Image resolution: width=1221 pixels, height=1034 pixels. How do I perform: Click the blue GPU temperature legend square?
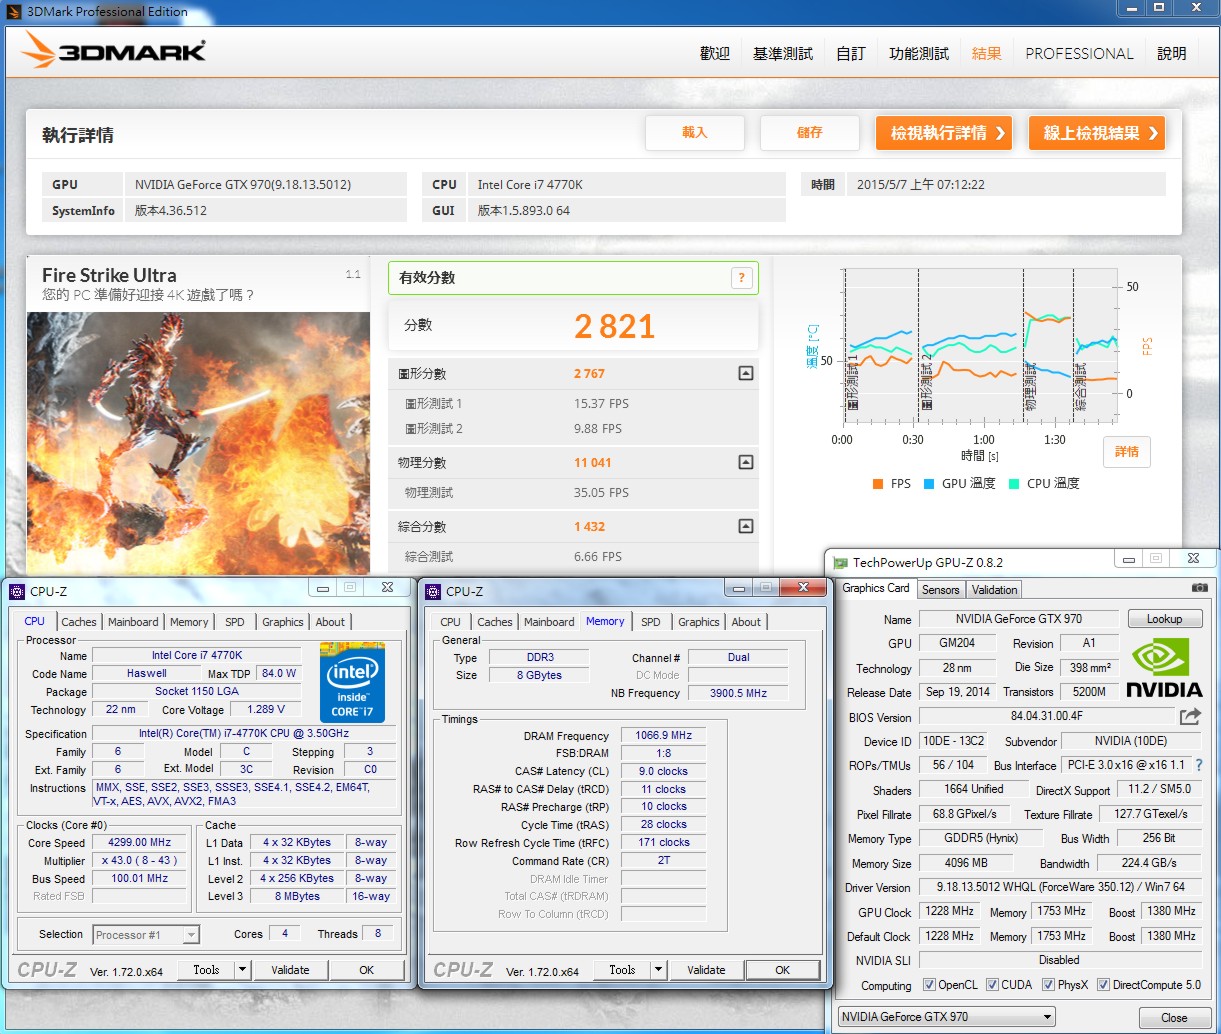[929, 483]
